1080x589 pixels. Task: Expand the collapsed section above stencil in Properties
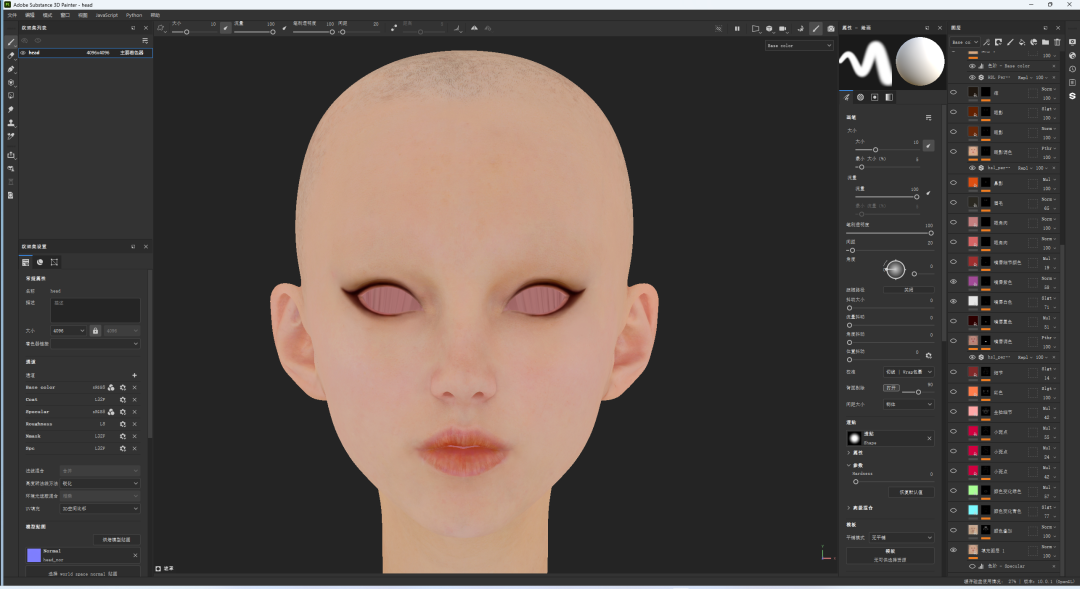tap(849, 508)
